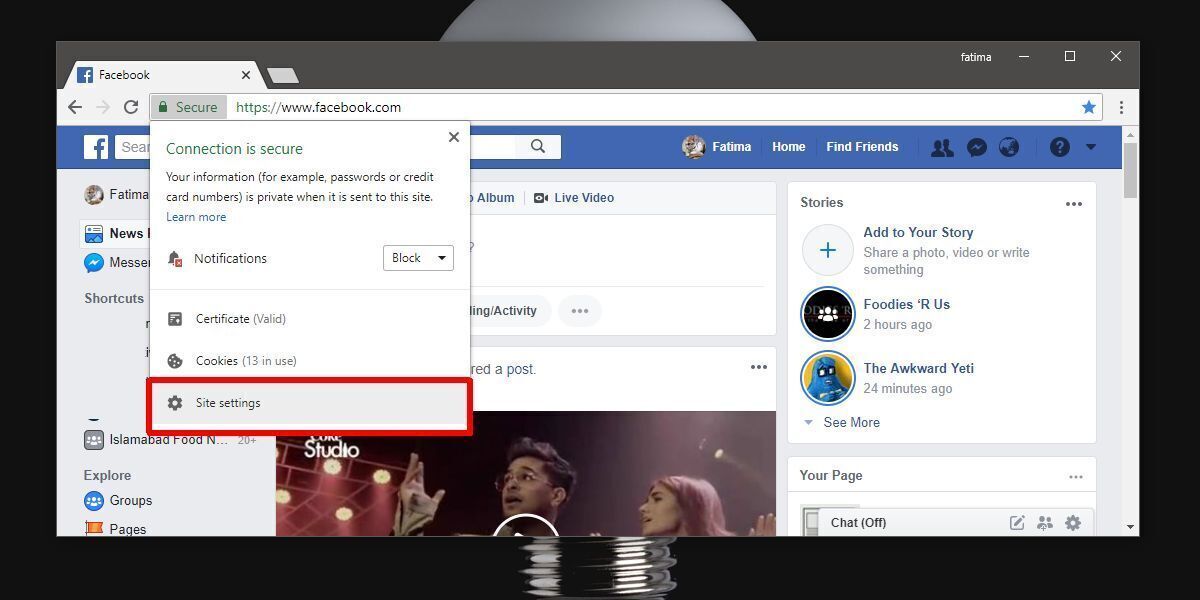This screenshot has height=600, width=1200.
Task: Click the Help question mark icon
Action: (x=1059, y=147)
